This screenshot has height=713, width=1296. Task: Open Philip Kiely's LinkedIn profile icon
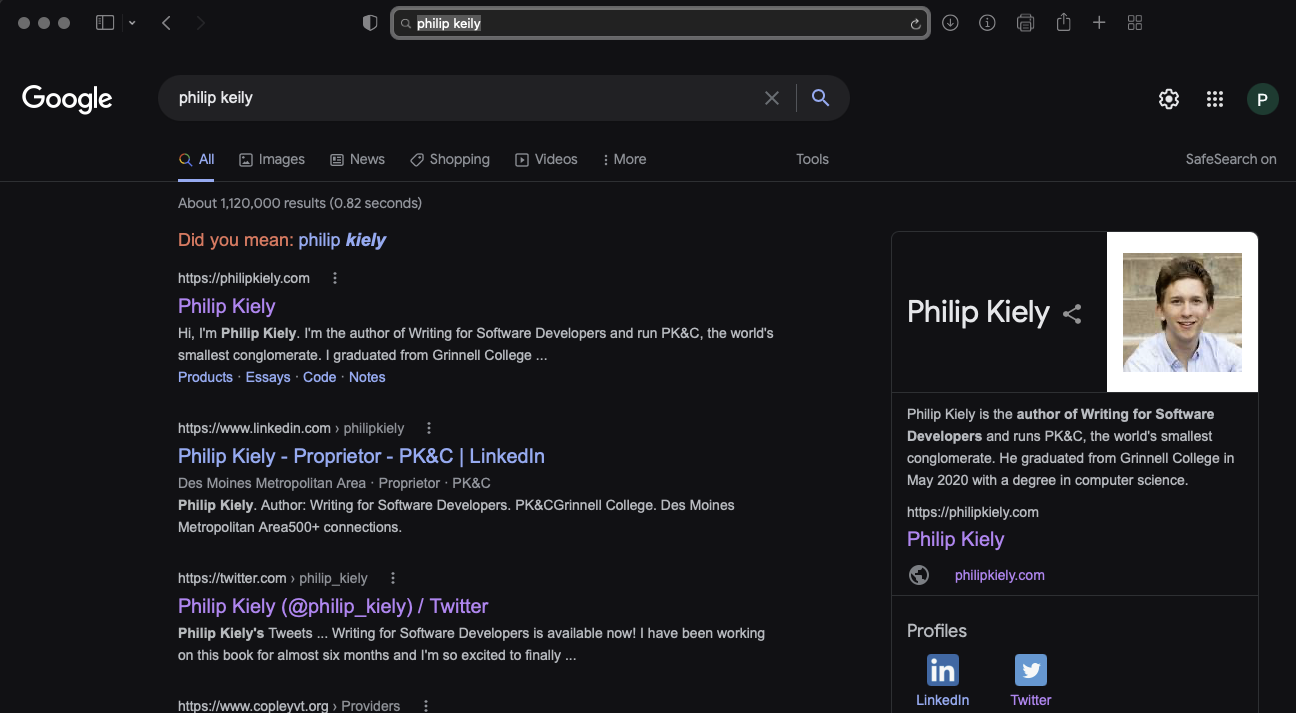[941, 670]
